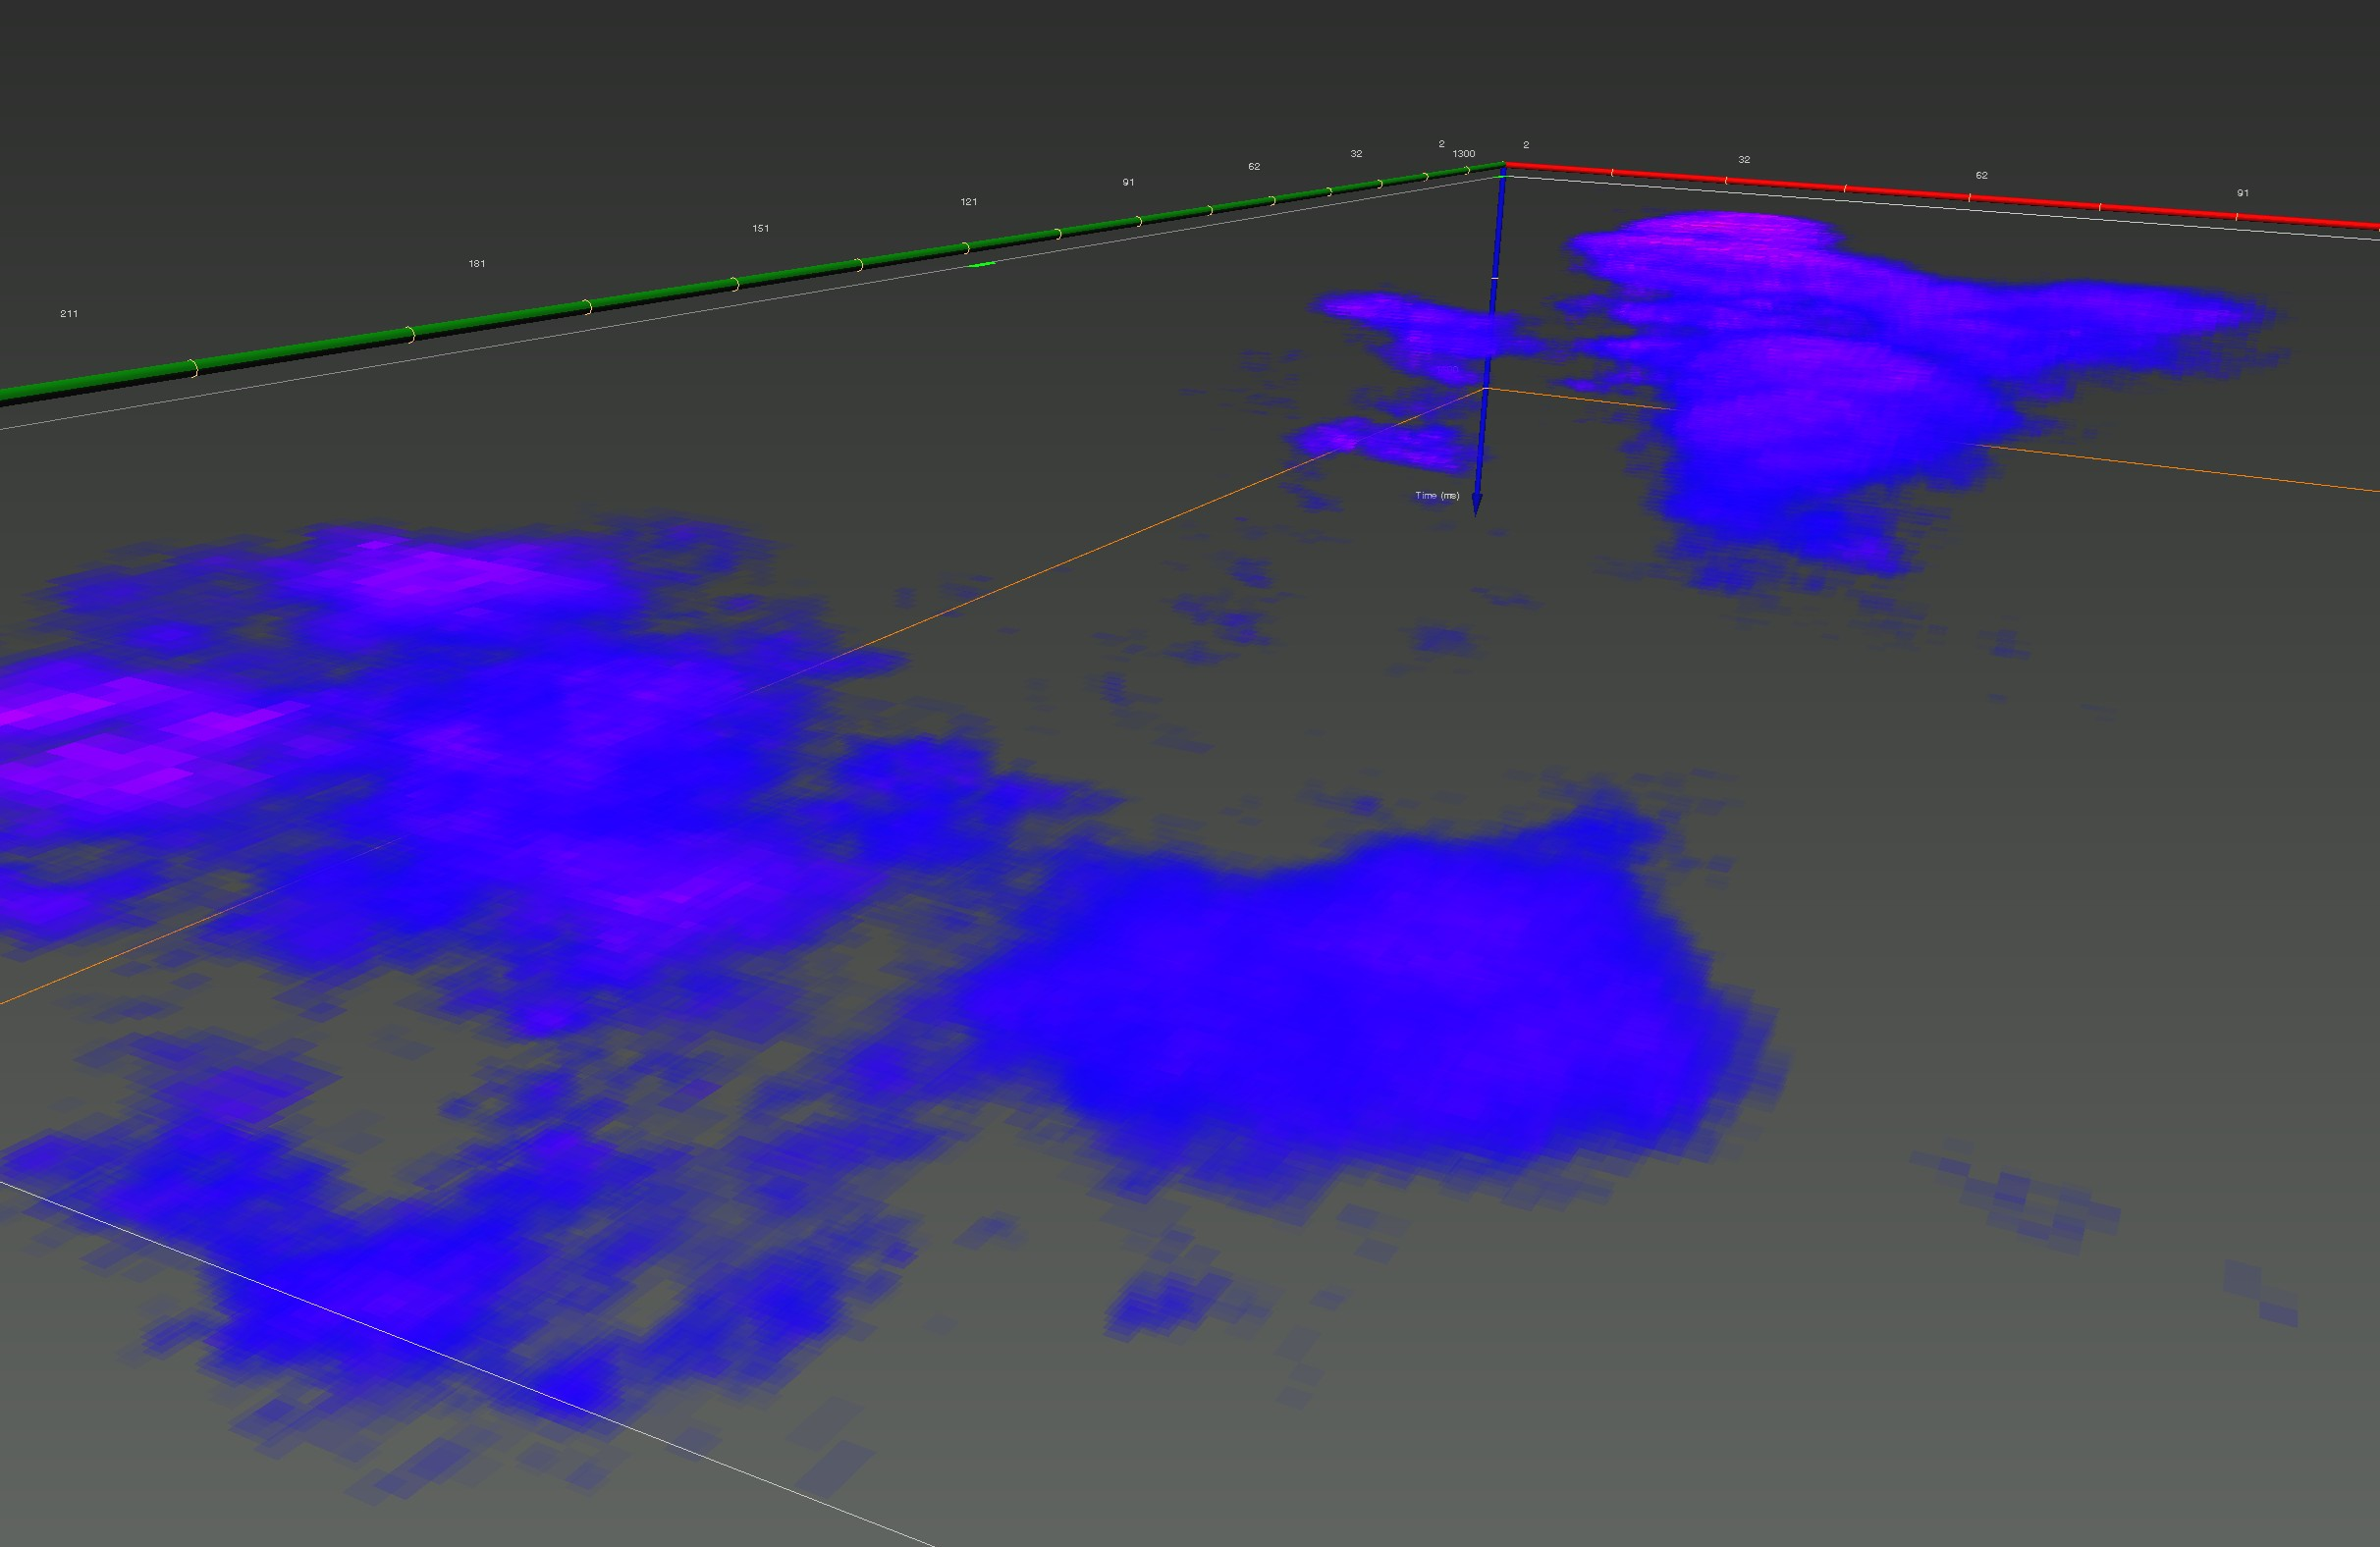Click the 'Time (ms)' axis label

[x=1437, y=496]
